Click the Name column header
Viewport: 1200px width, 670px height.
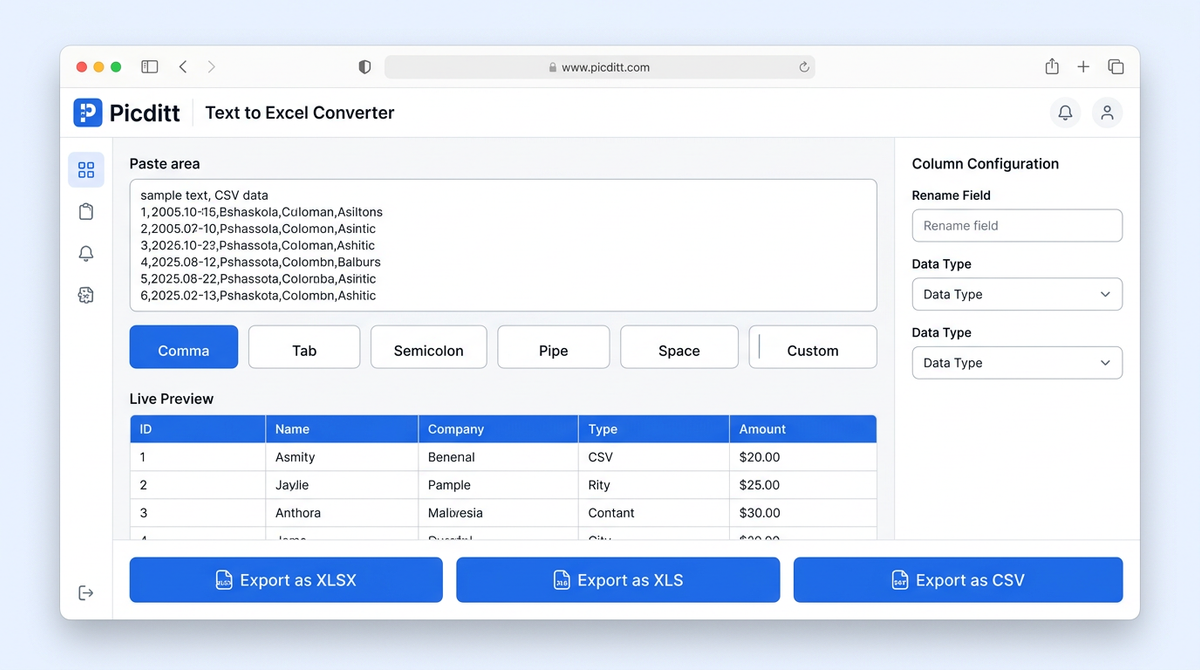click(342, 429)
